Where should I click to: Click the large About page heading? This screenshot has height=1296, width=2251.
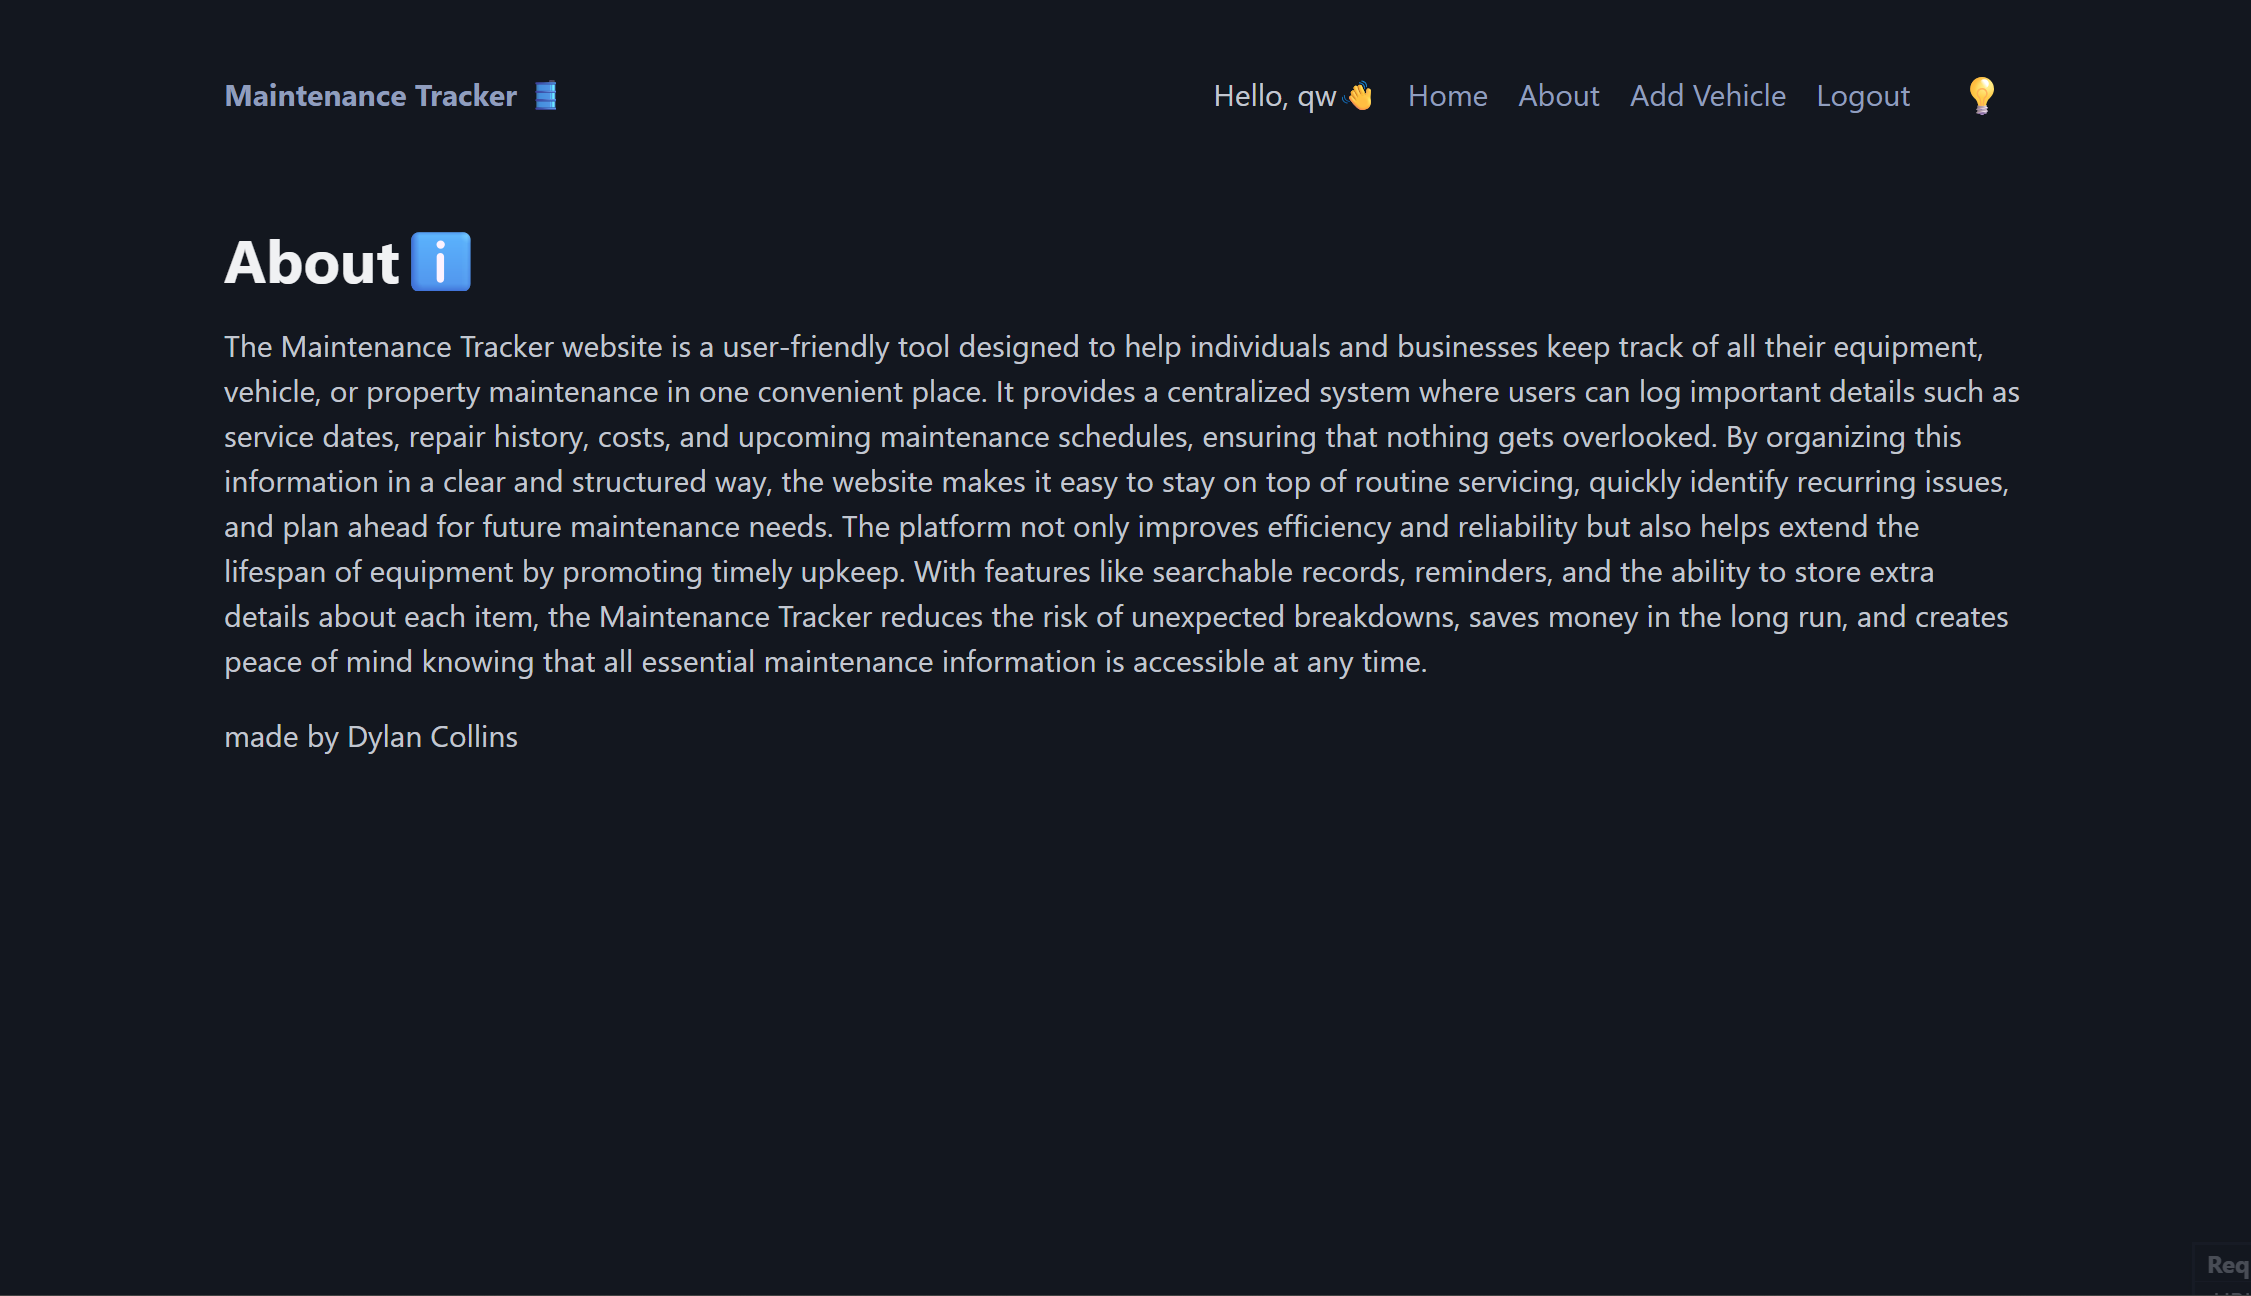311,262
